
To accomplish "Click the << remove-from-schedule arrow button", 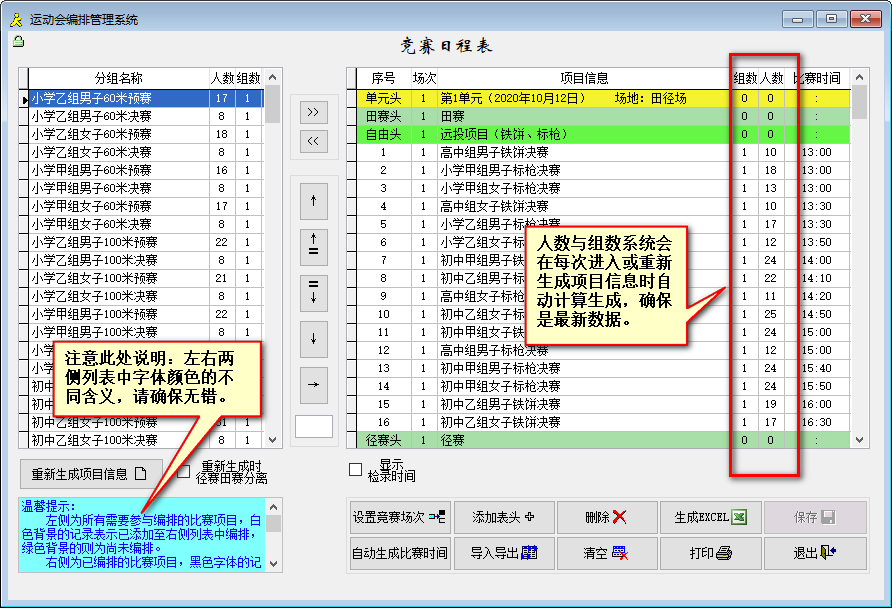I will [x=314, y=142].
